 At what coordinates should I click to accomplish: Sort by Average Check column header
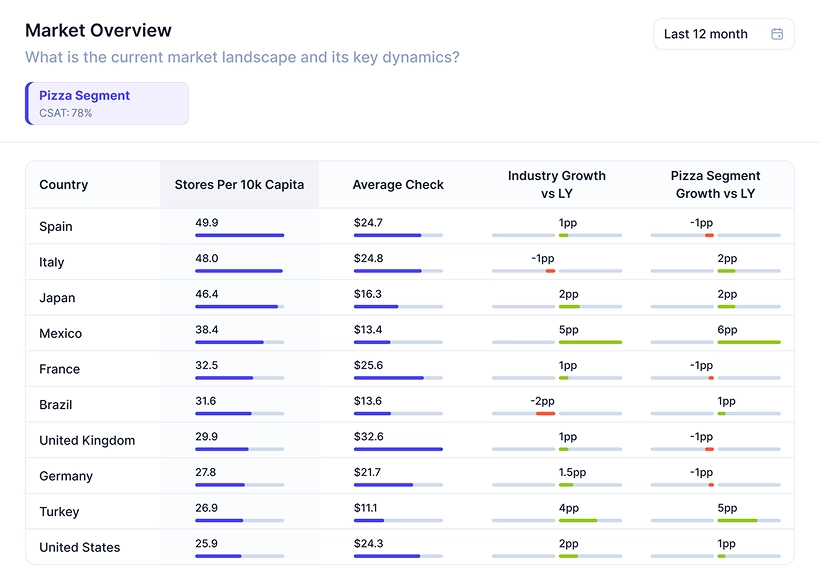398,185
